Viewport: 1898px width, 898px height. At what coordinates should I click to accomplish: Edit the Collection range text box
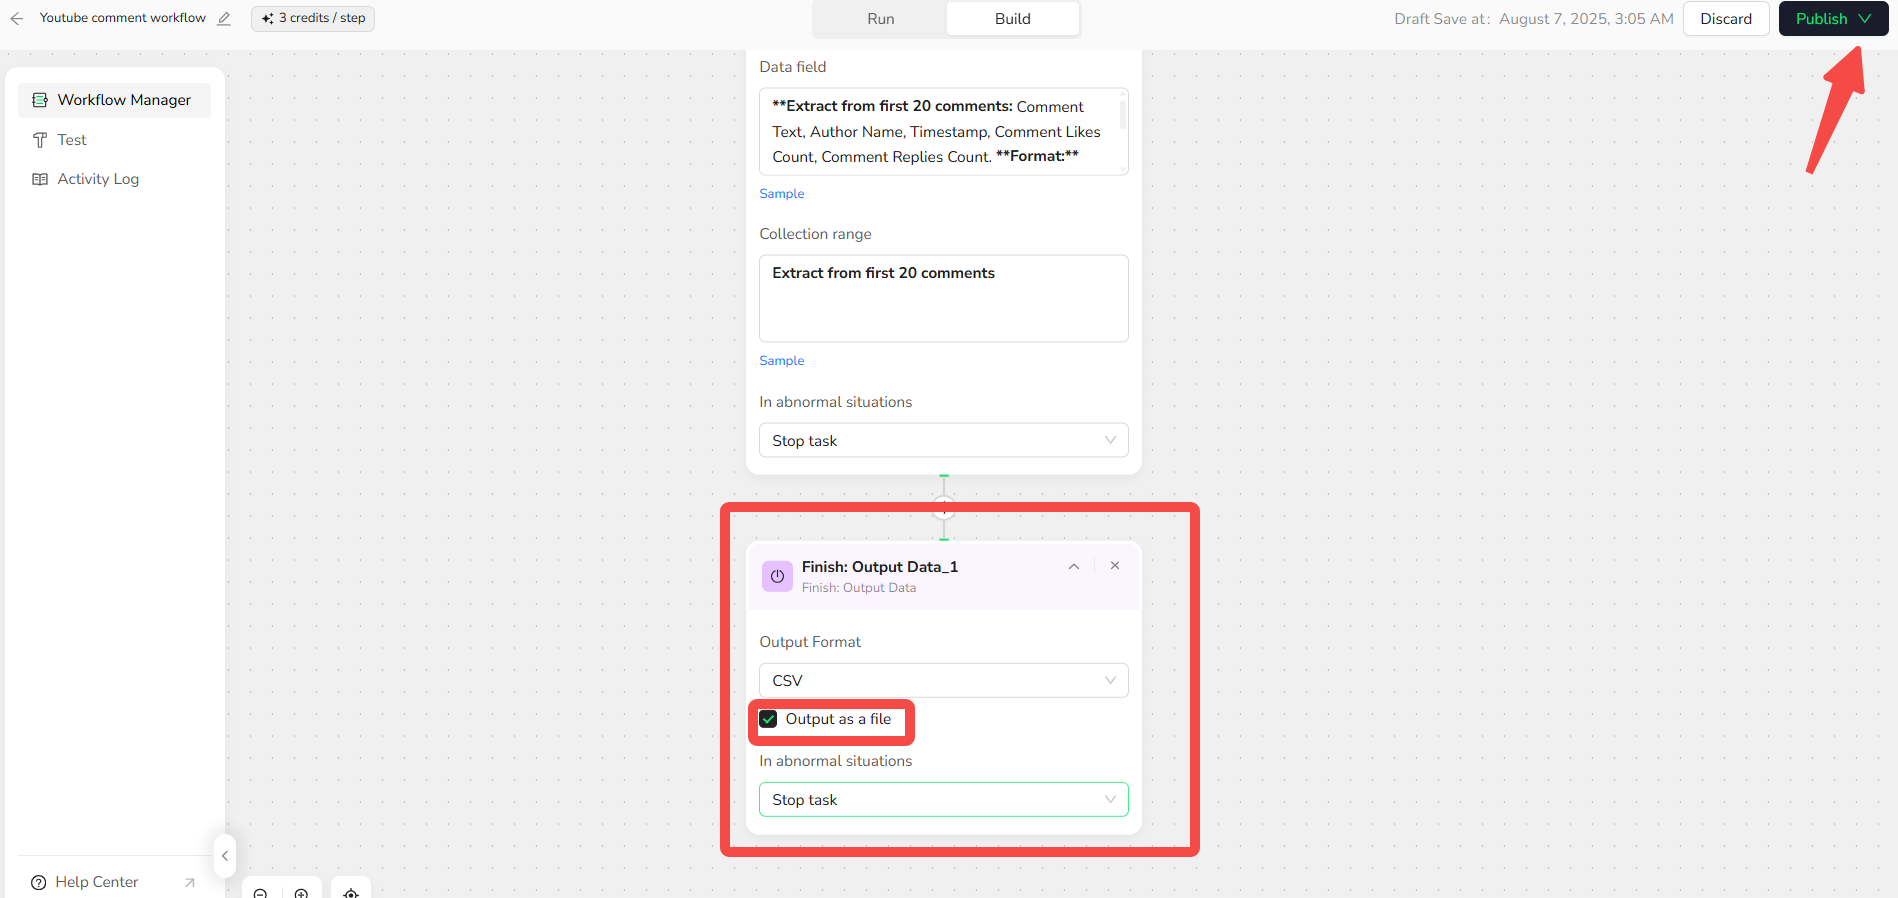tap(943, 298)
